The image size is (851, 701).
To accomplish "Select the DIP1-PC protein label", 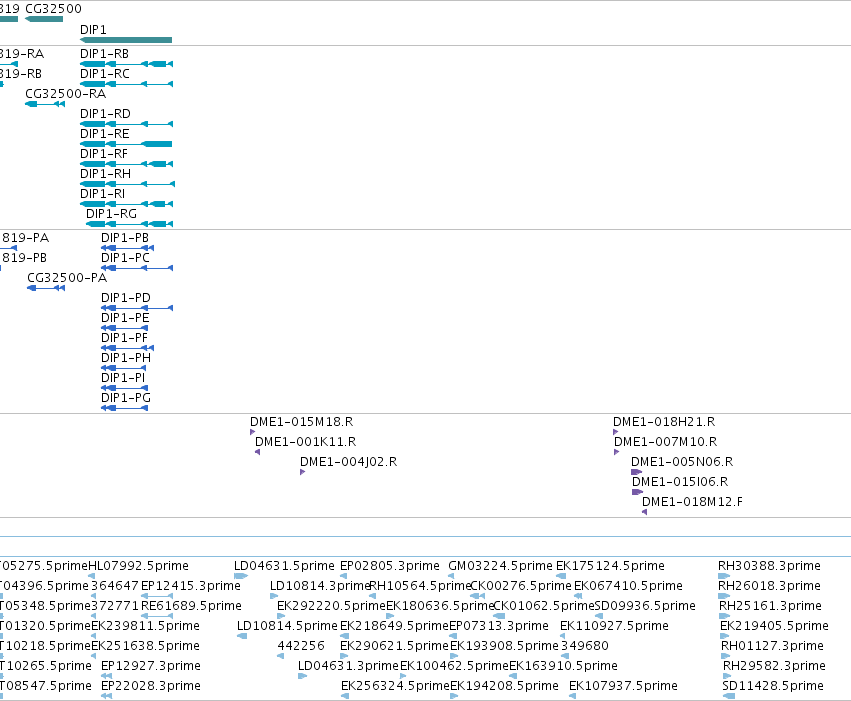I will click(x=125, y=258).
